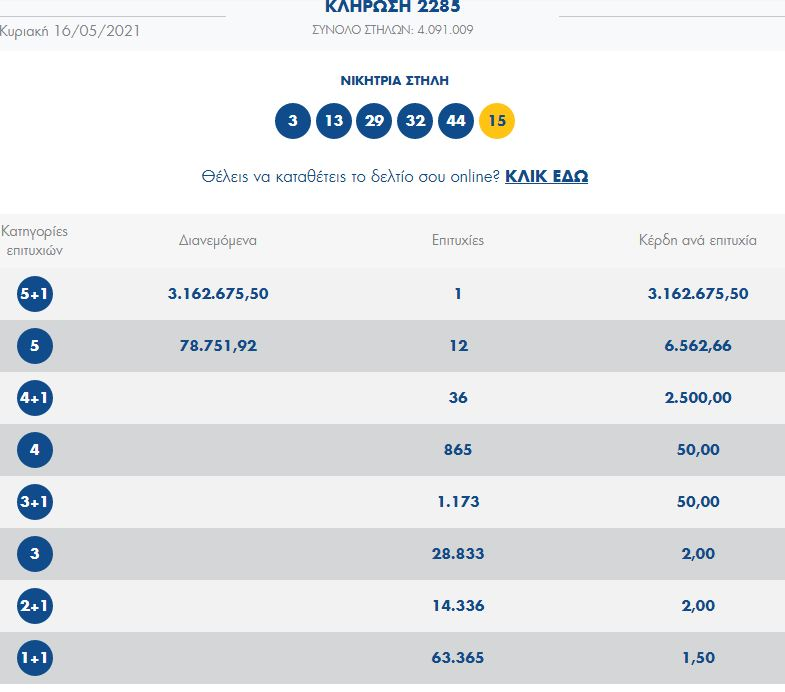785x692 pixels.
Task: Click the 6.562,66 winnings value
Action: click(698, 346)
